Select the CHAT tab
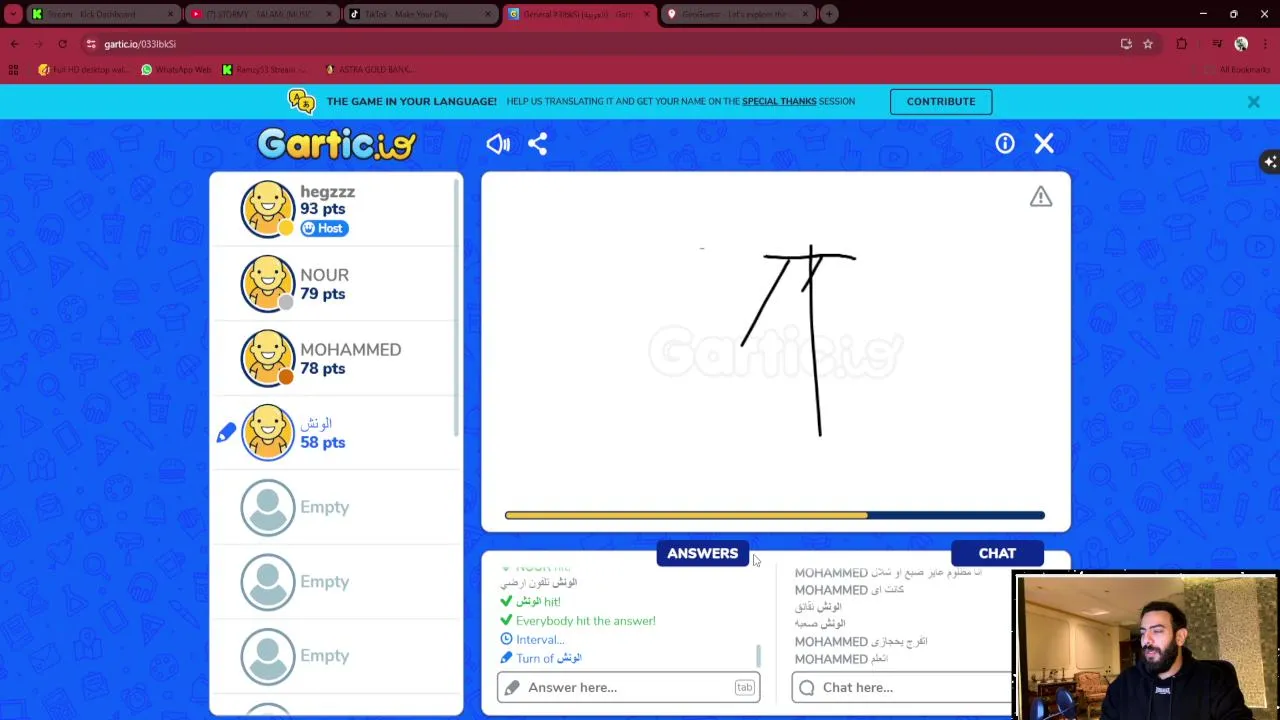Screen dimensions: 1280x720 click(997, 553)
